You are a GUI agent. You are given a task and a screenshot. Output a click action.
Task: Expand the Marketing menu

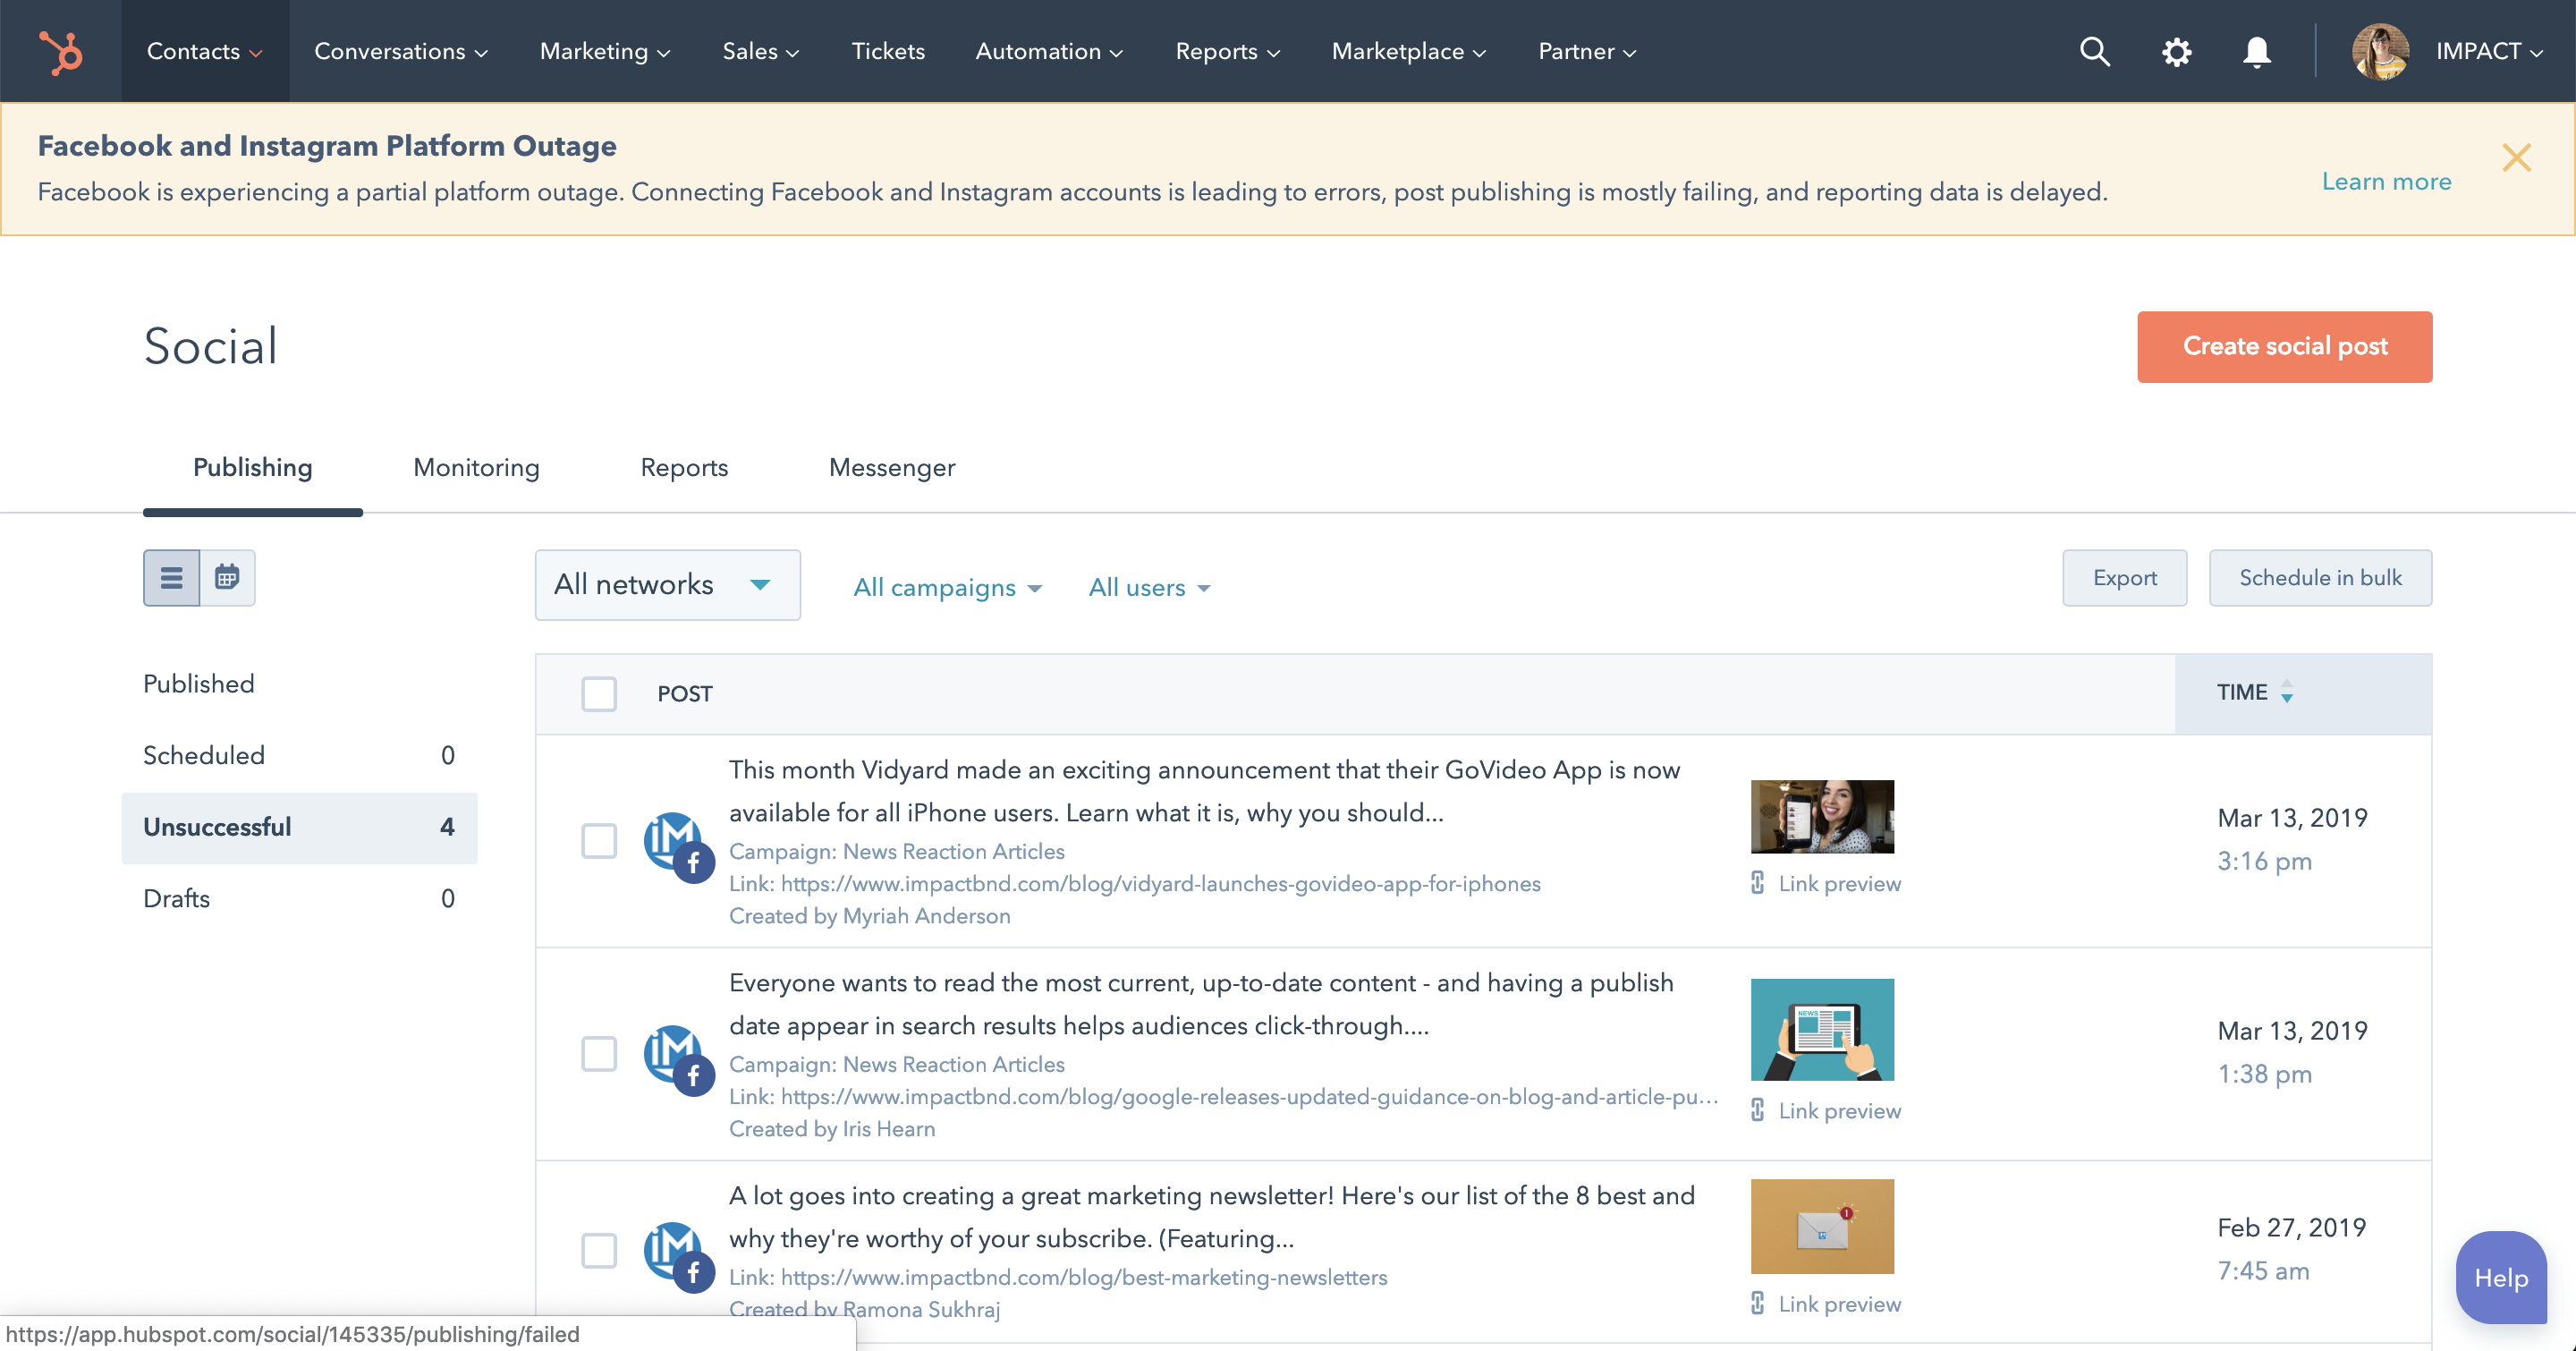pos(604,52)
